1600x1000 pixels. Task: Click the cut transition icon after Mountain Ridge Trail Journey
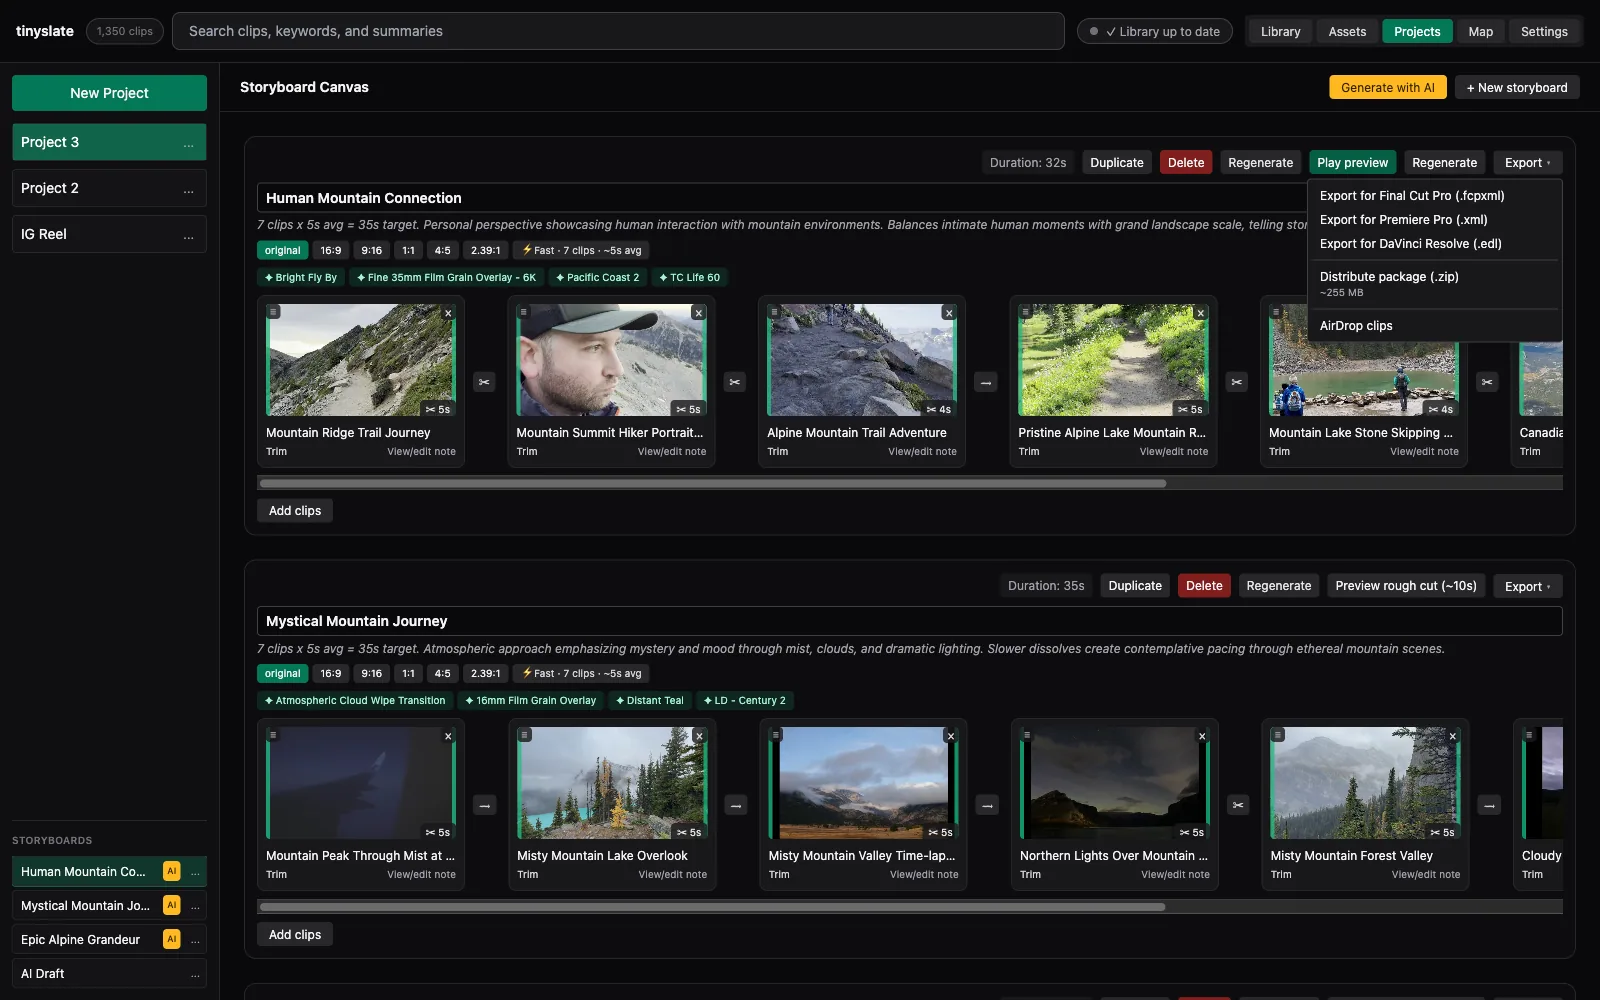pos(484,382)
